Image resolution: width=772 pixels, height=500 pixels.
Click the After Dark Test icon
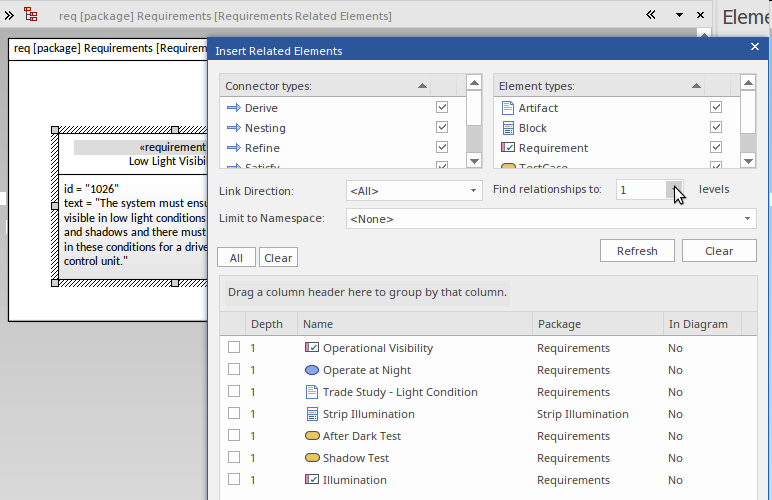(x=311, y=436)
